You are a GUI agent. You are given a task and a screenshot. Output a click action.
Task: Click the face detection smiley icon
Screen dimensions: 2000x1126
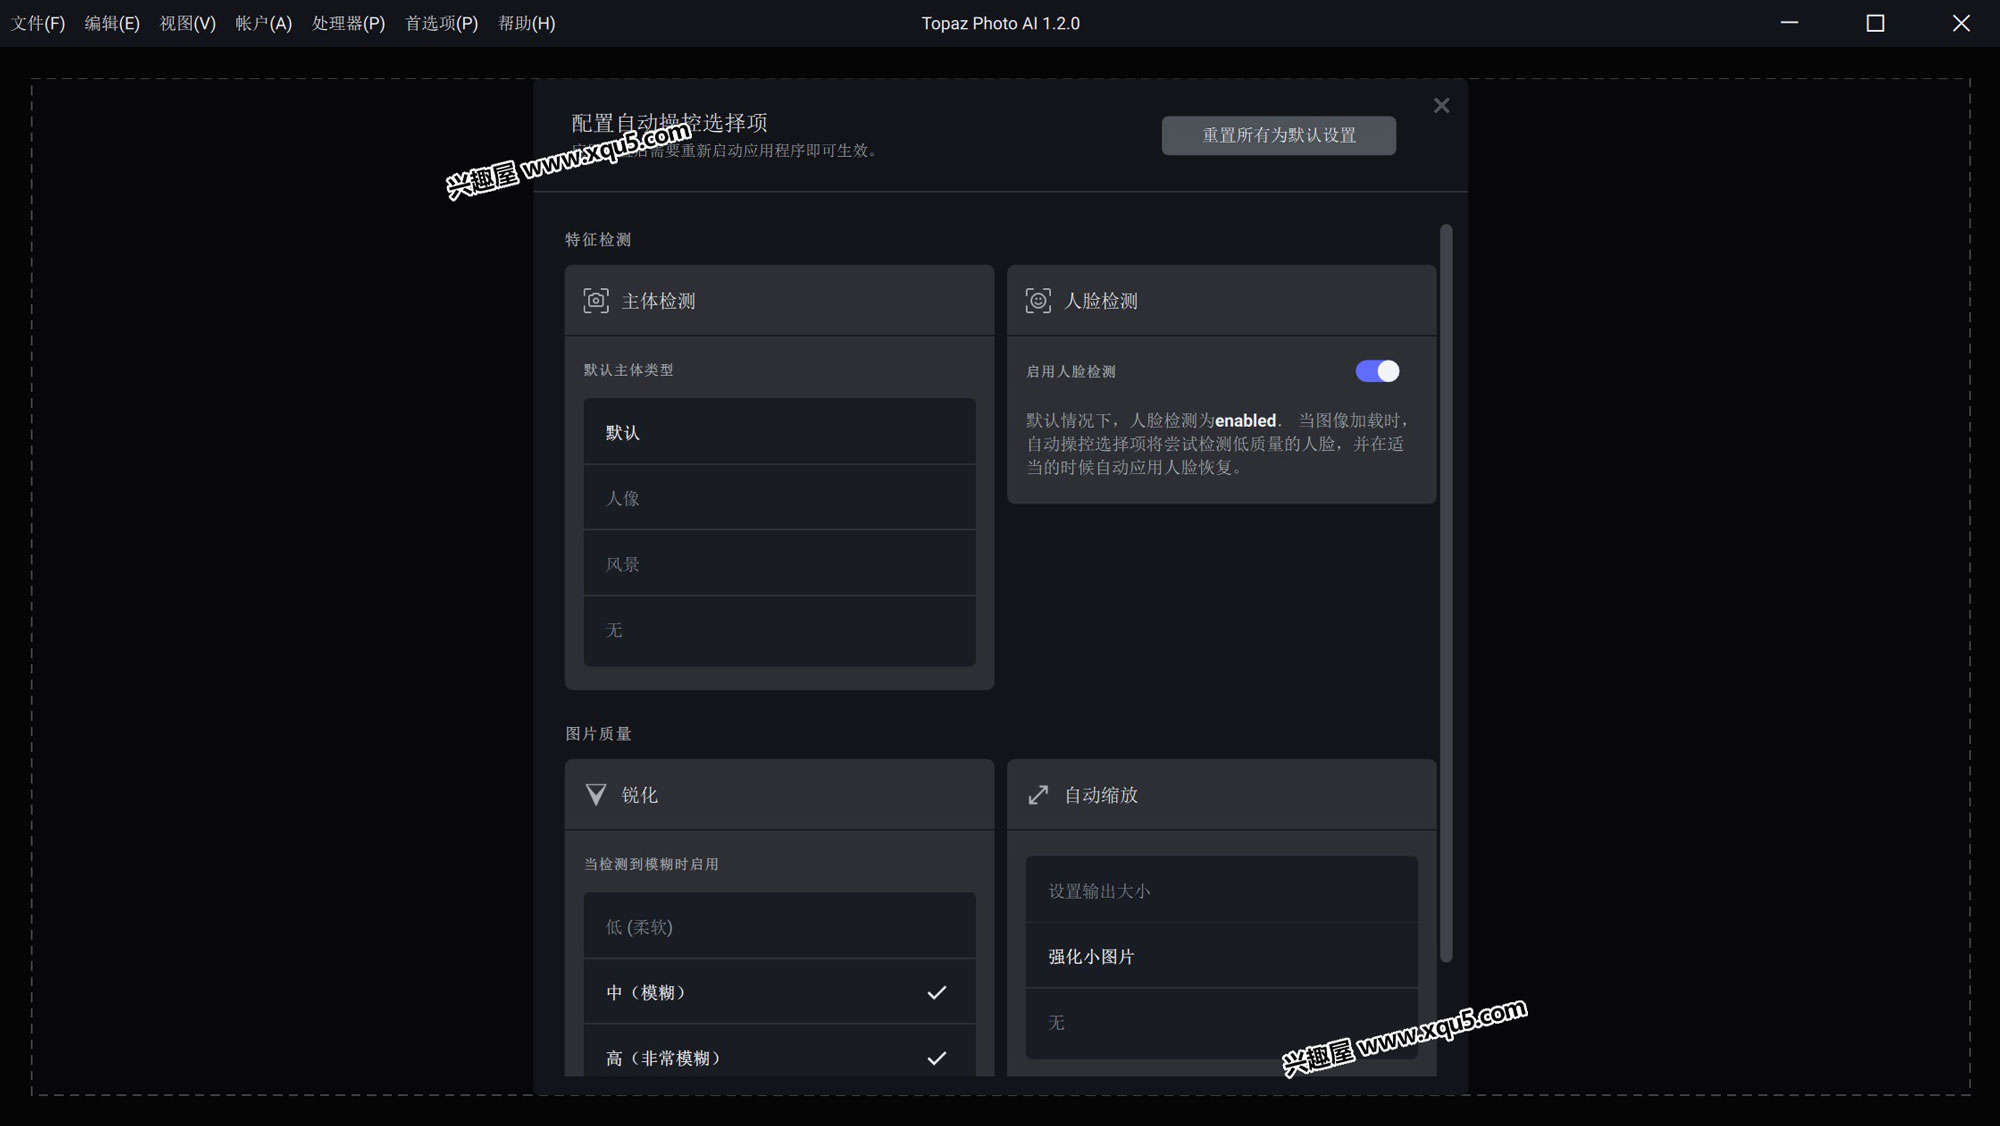click(1038, 300)
